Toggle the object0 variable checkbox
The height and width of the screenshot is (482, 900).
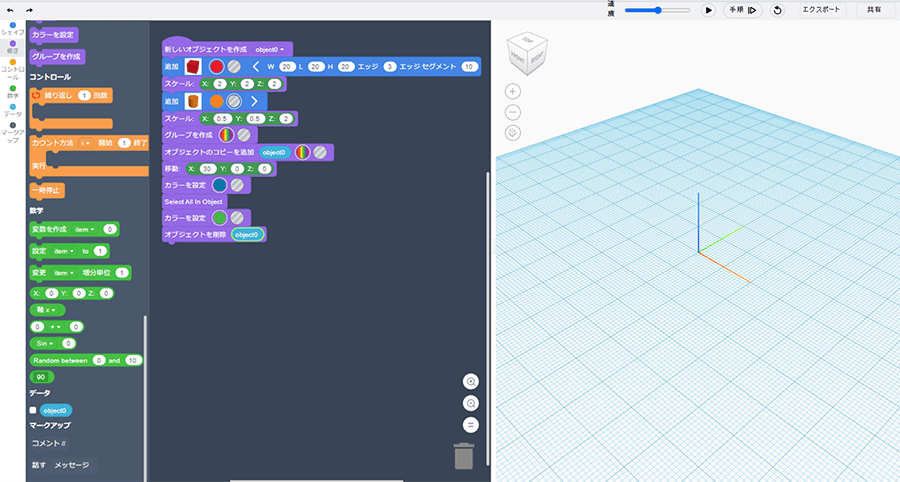click(x=33, y=410)
